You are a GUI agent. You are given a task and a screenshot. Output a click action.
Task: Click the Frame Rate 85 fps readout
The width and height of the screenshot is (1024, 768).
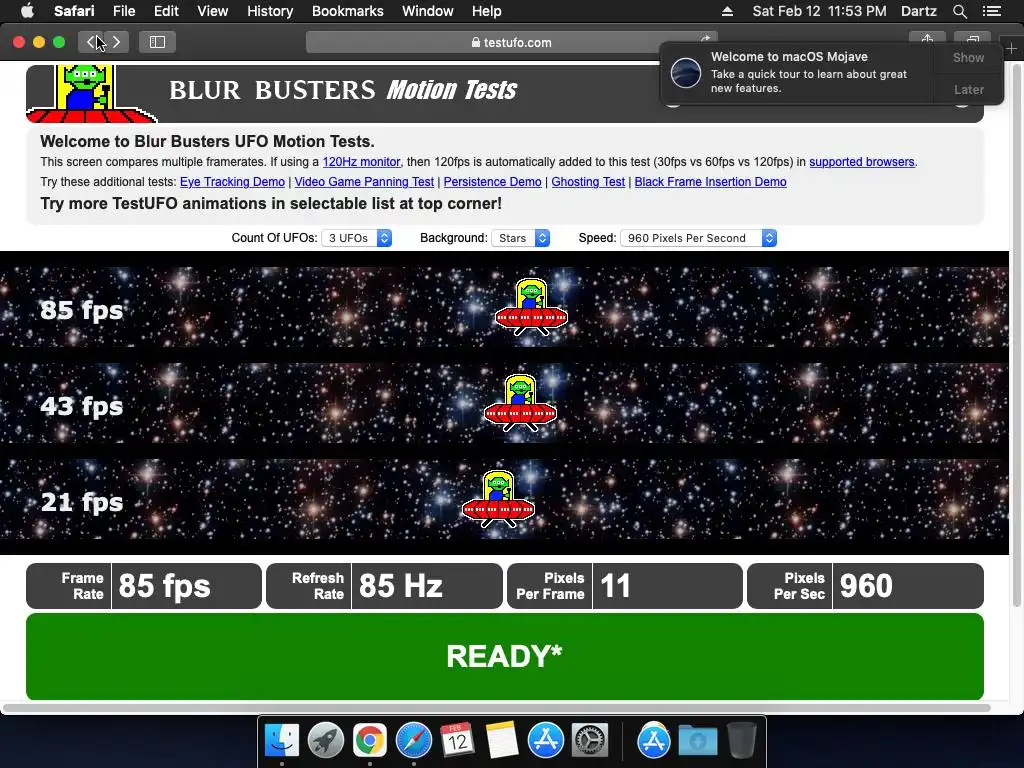tap(144, 586)
